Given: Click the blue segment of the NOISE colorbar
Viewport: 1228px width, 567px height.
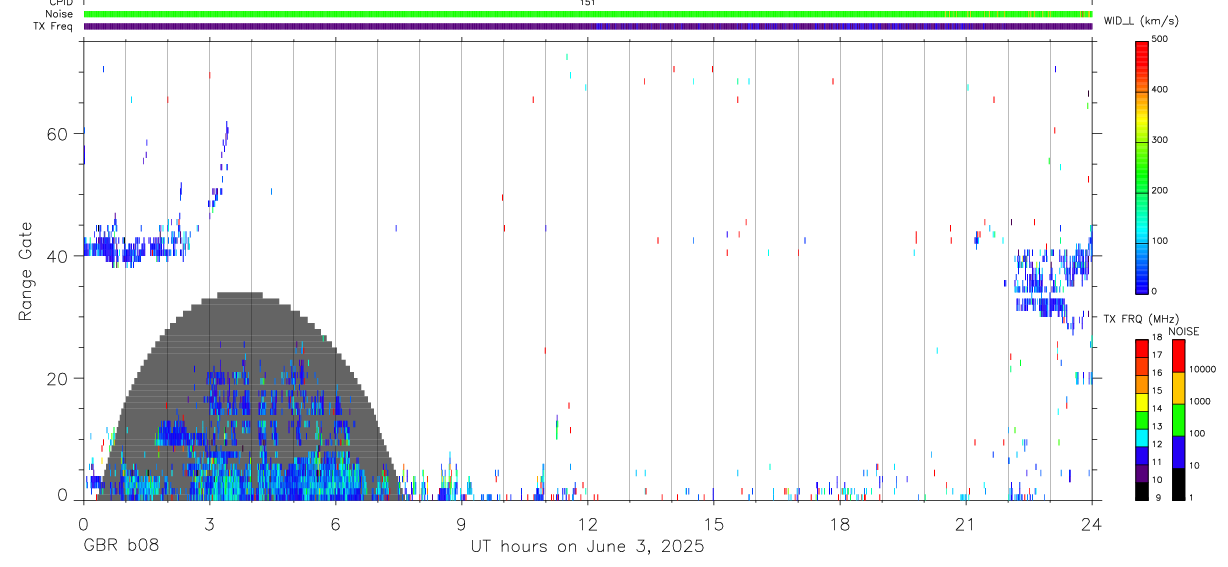Looking at the screenshot, I should coord(1178,451).
